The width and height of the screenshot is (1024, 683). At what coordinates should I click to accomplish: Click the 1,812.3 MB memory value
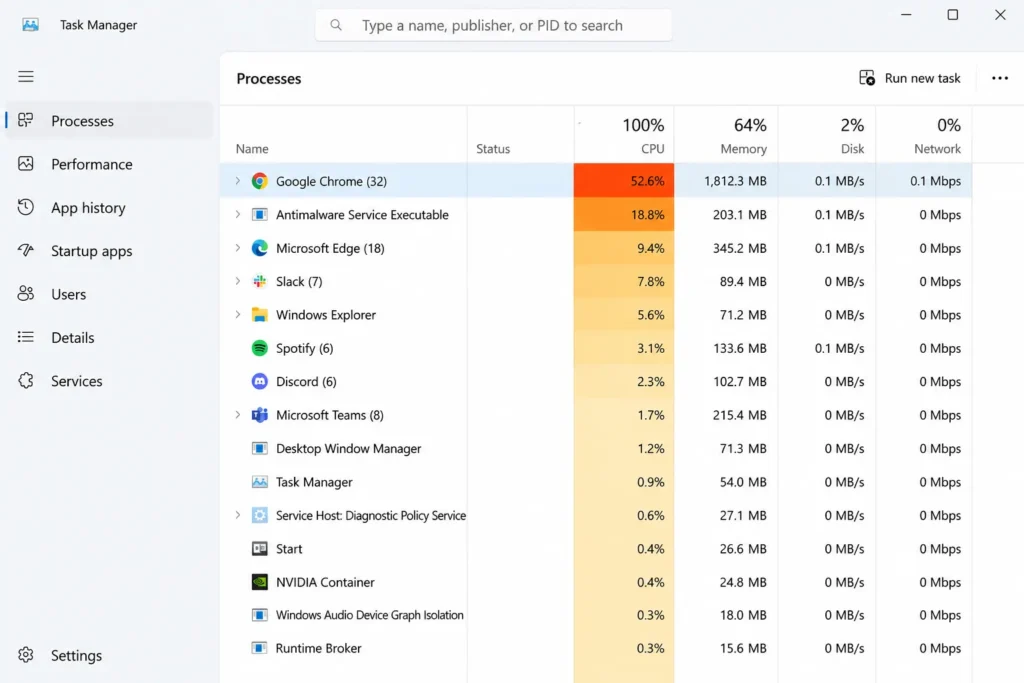coord(735,181)
